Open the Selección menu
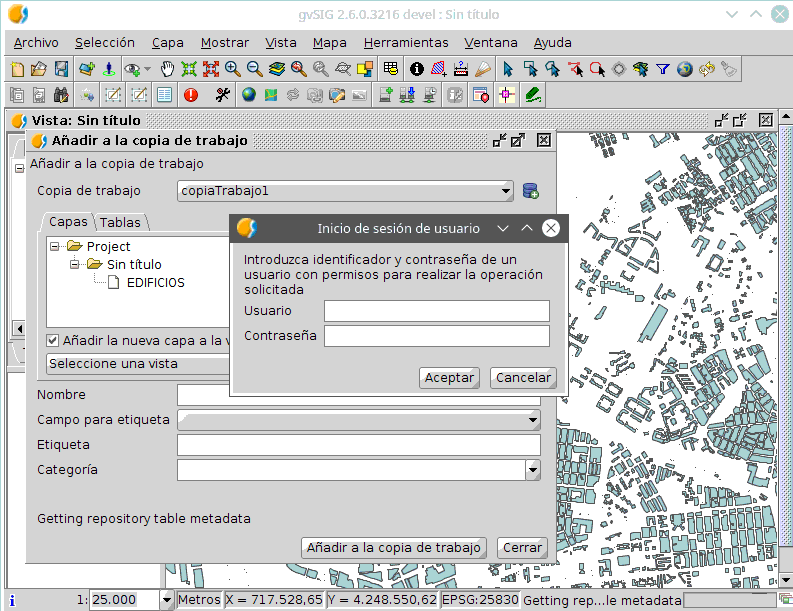Viewport: 793px width, 611px height. coord(105,43)
